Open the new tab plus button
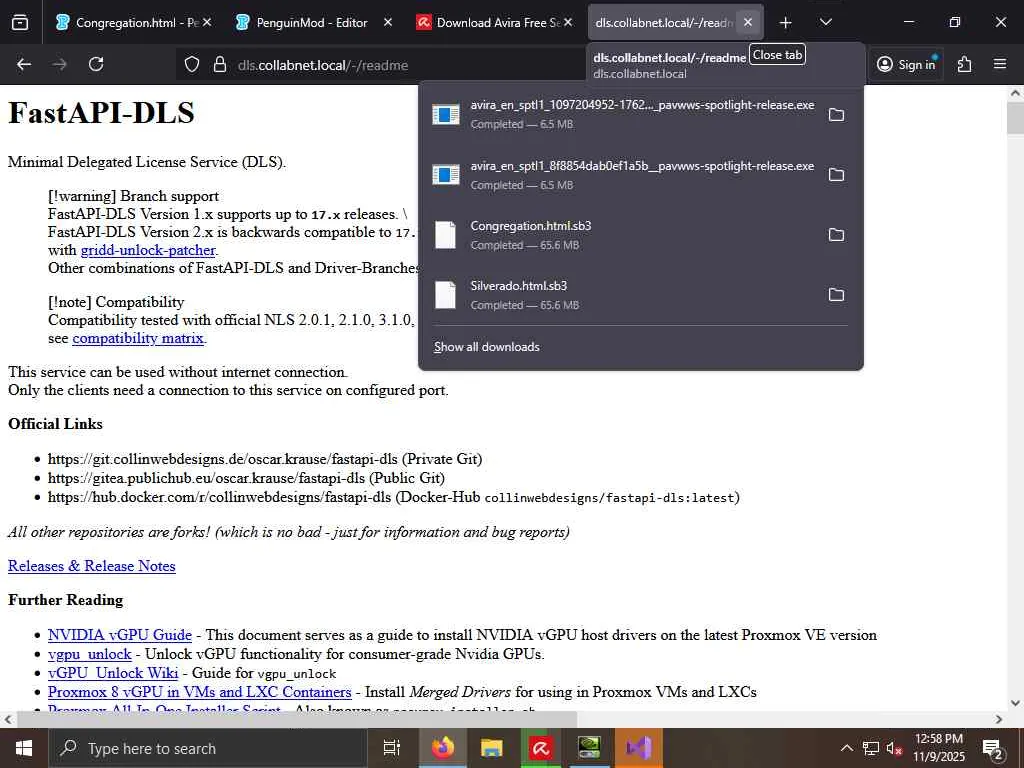Screen dimensions: 1024x768 click(786, 23)
